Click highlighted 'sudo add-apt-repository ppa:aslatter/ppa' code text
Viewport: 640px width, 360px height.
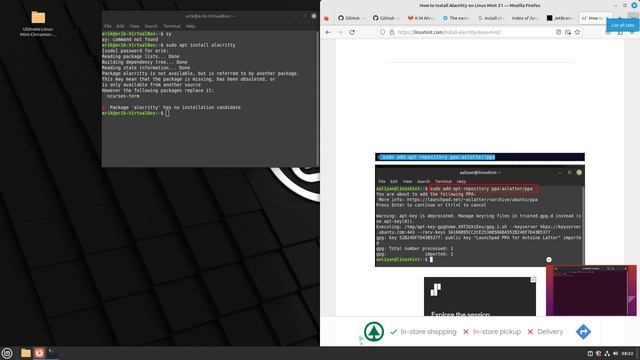(x=437, y=157)
